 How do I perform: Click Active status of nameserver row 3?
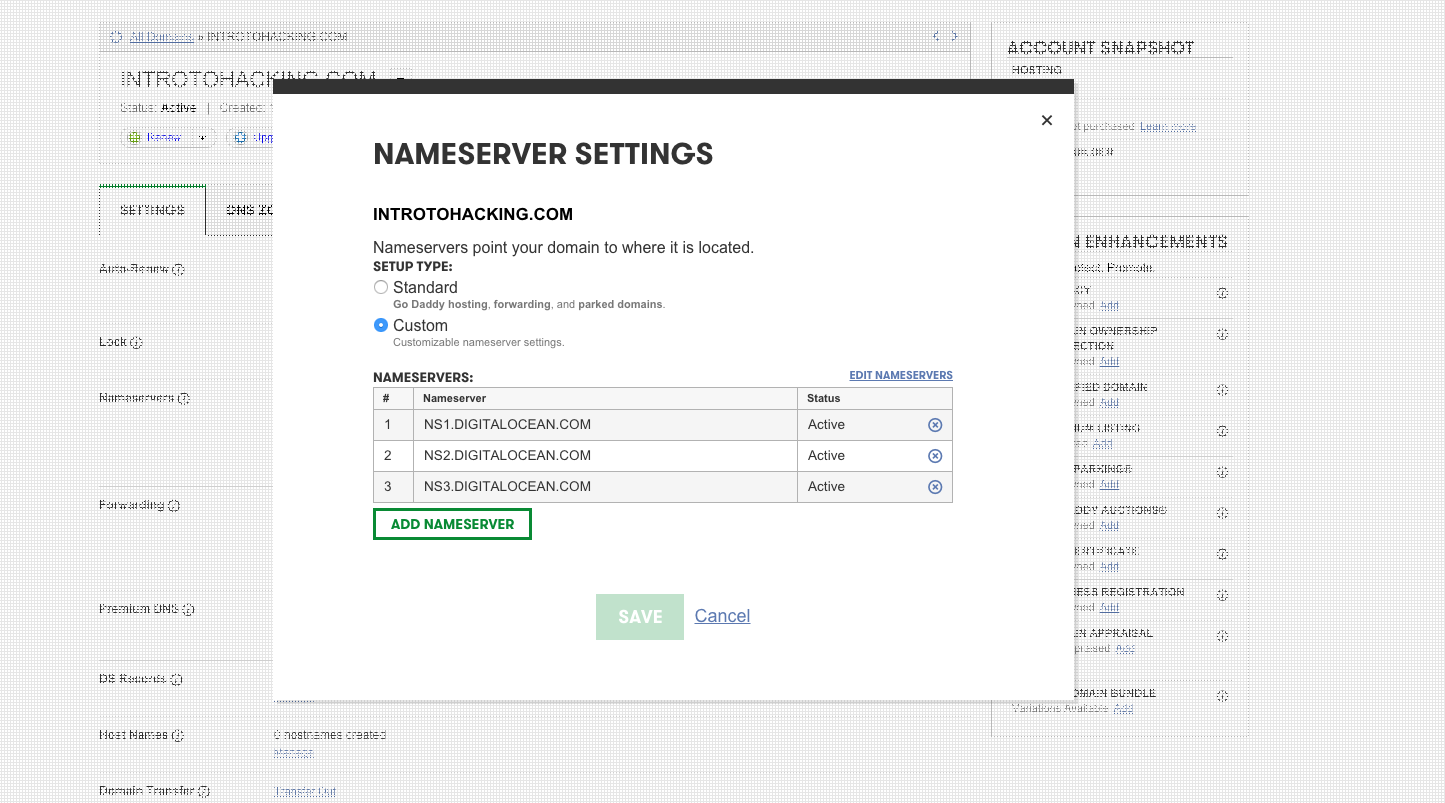[826, 487]
